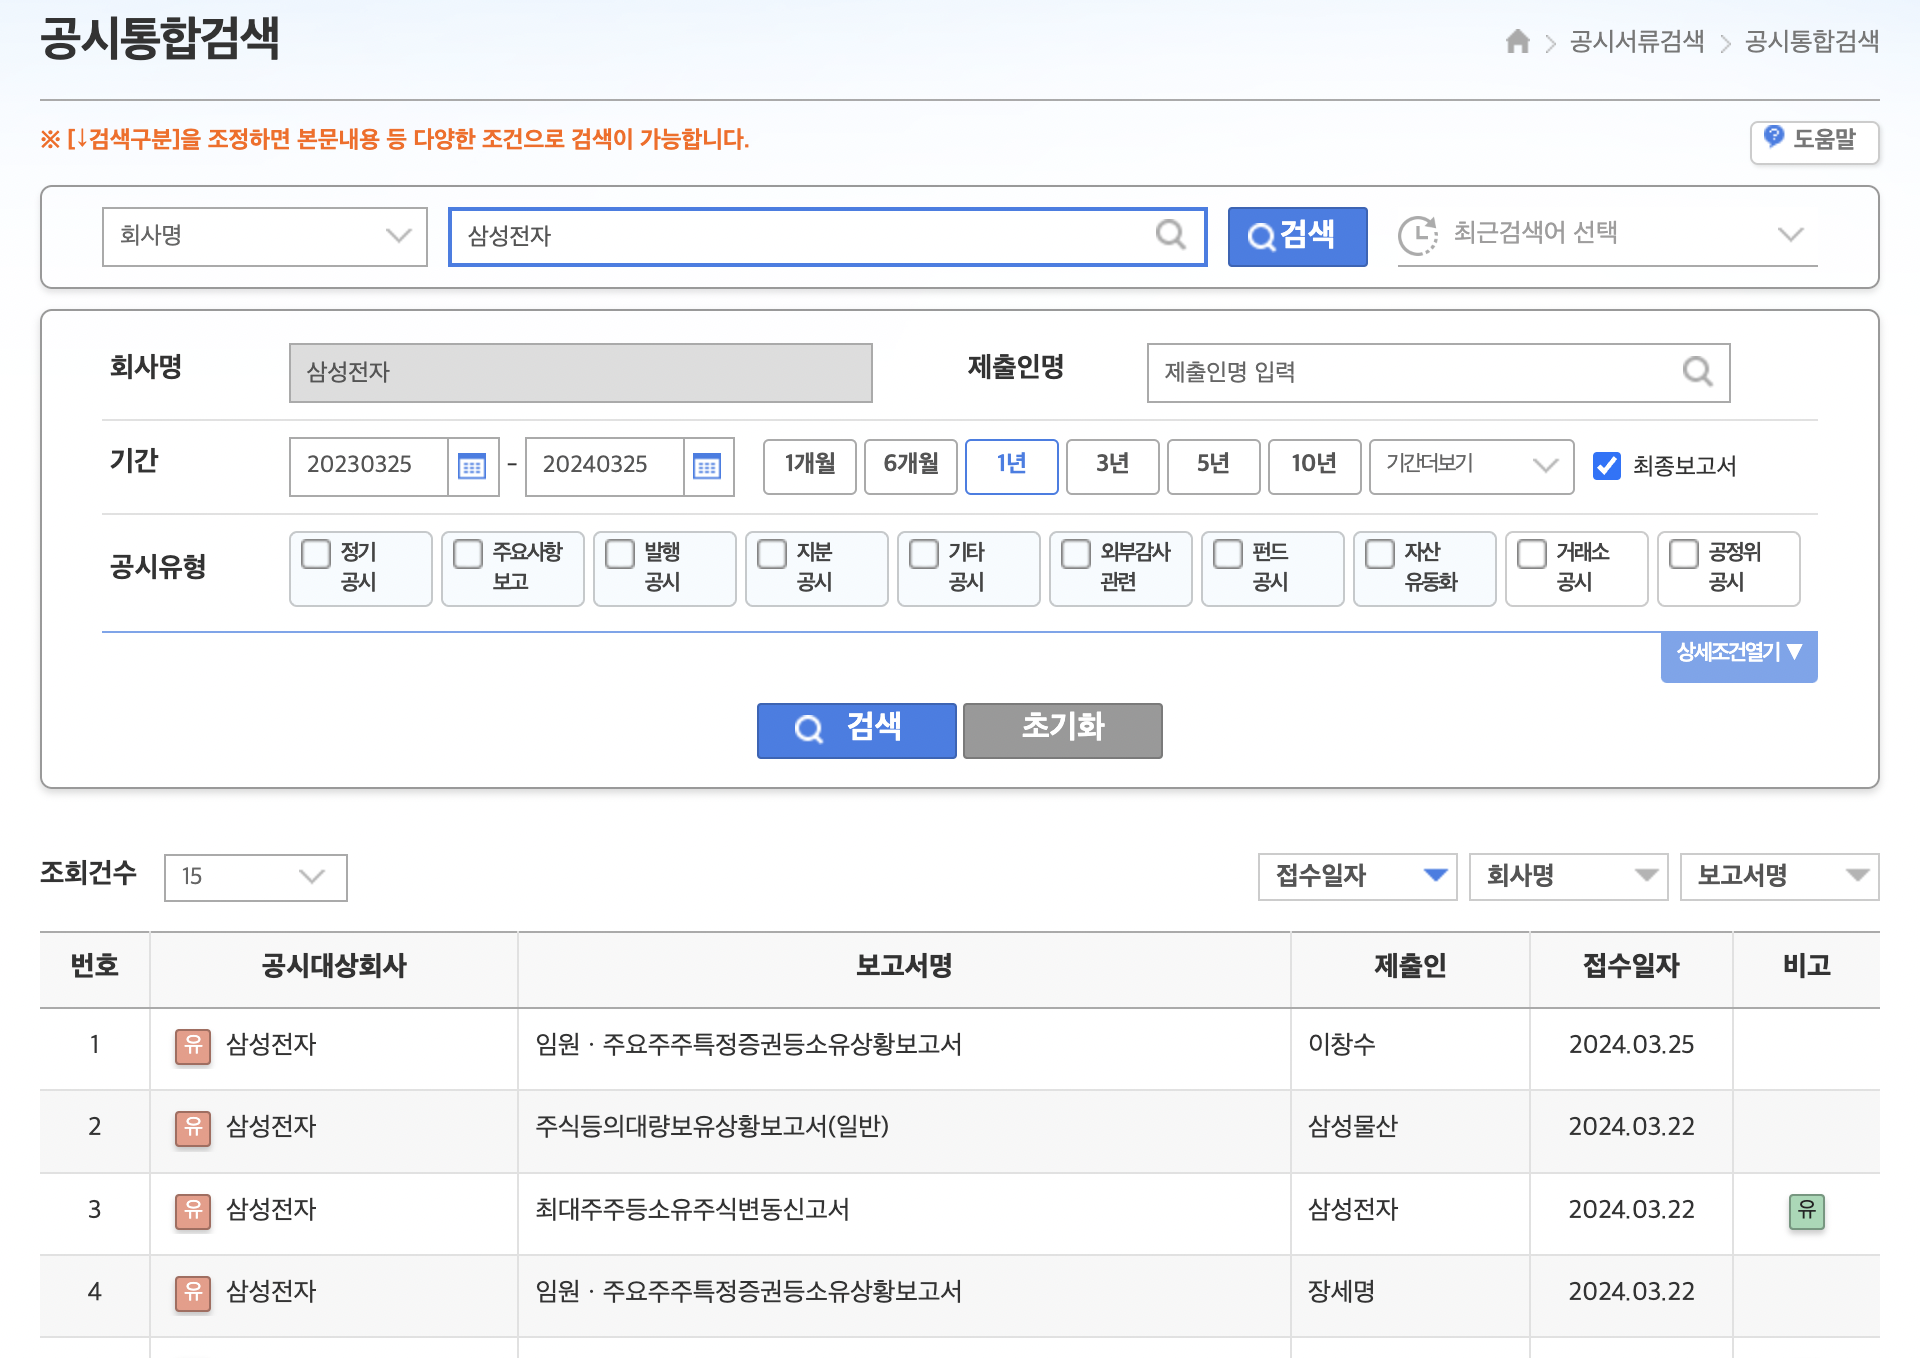Select the 3년 period tab
Image resolution: width=1920 pixels, height=1358 pixels.
1112,465
